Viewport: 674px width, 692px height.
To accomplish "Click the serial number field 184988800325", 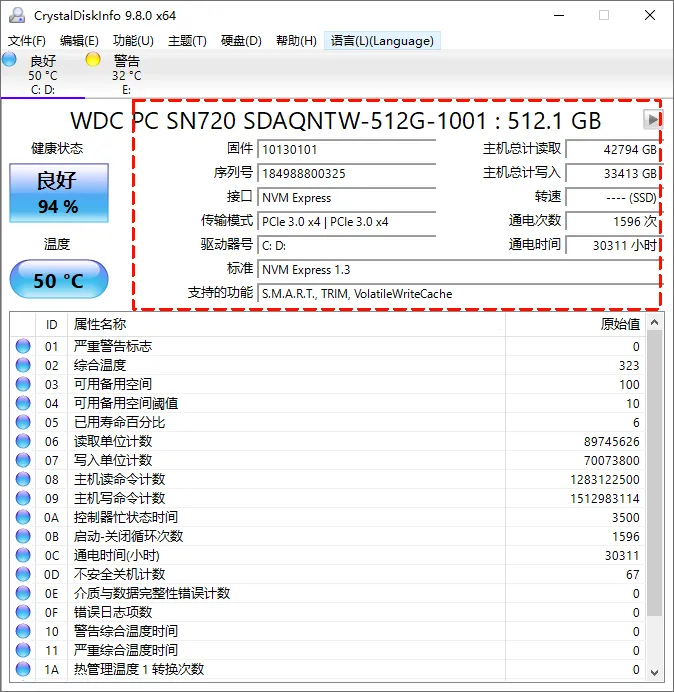I will pos(347,173).
